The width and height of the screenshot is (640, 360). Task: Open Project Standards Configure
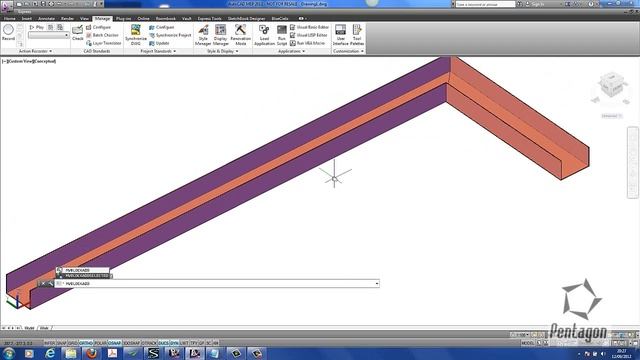click(x=162, y=27)
